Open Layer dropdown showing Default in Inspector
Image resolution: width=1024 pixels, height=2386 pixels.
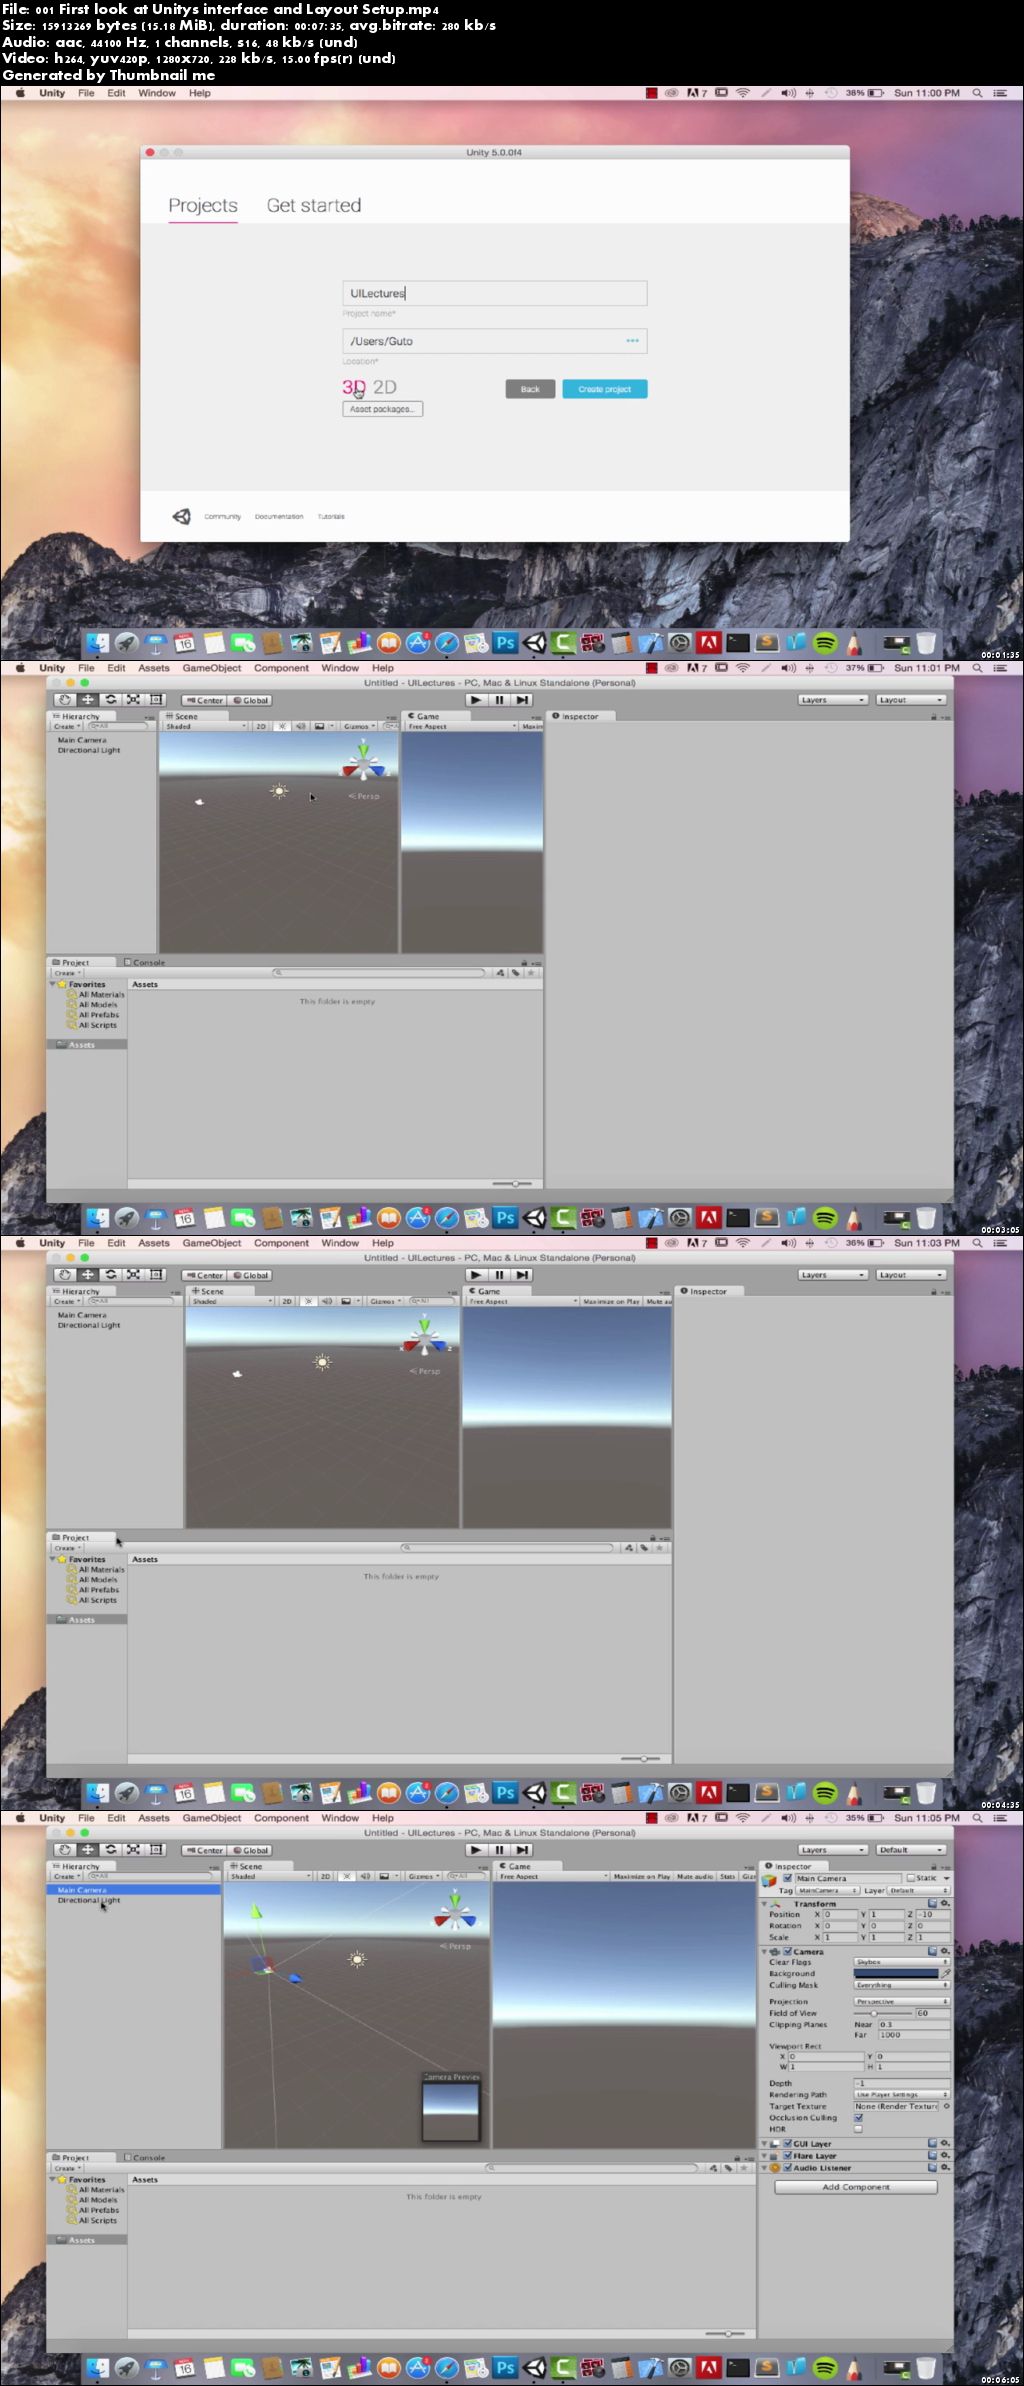(x=919, y=1890)
